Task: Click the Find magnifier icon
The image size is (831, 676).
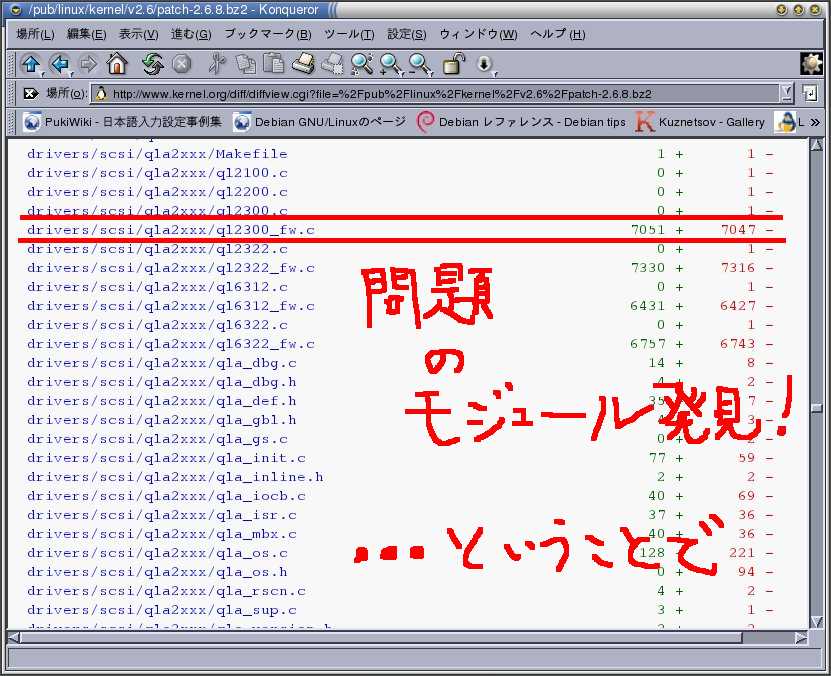Action: tap(362, 64)
